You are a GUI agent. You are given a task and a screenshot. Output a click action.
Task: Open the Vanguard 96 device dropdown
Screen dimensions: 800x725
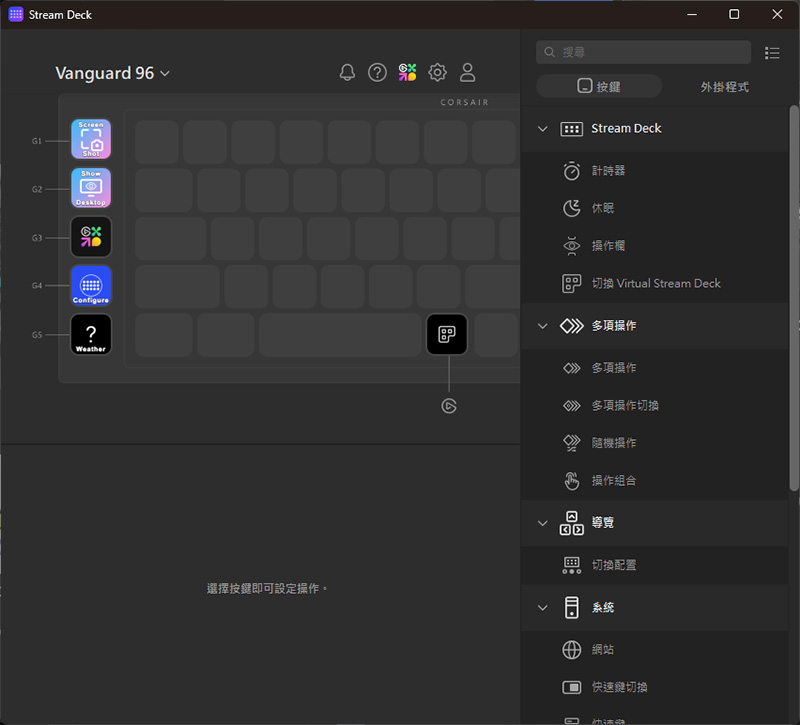(113, 73)
